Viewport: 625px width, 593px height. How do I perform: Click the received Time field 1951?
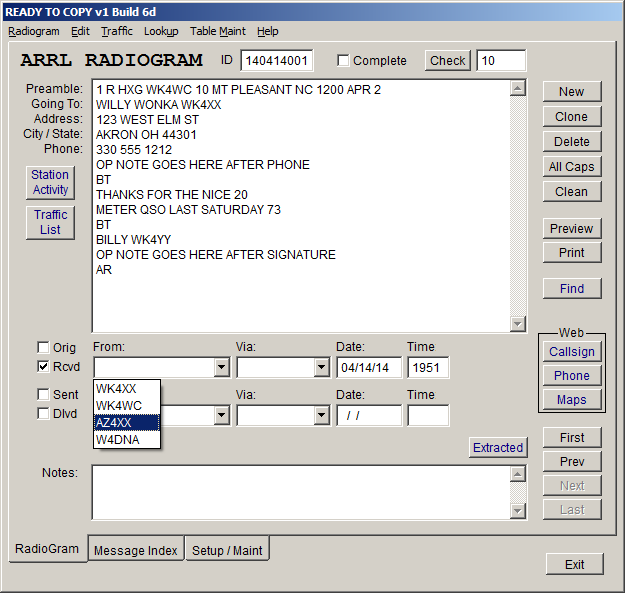(x=428, y=367)
